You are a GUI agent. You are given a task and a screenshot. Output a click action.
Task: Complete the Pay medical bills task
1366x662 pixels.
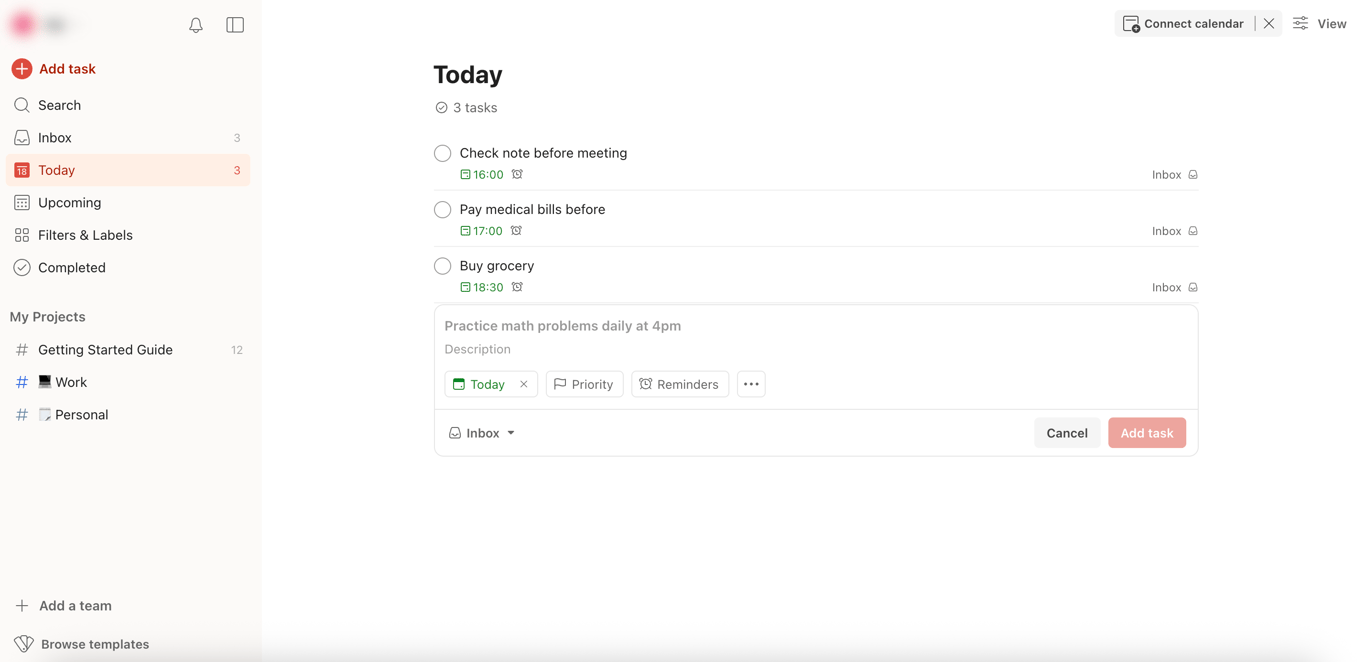click(443, 210)
